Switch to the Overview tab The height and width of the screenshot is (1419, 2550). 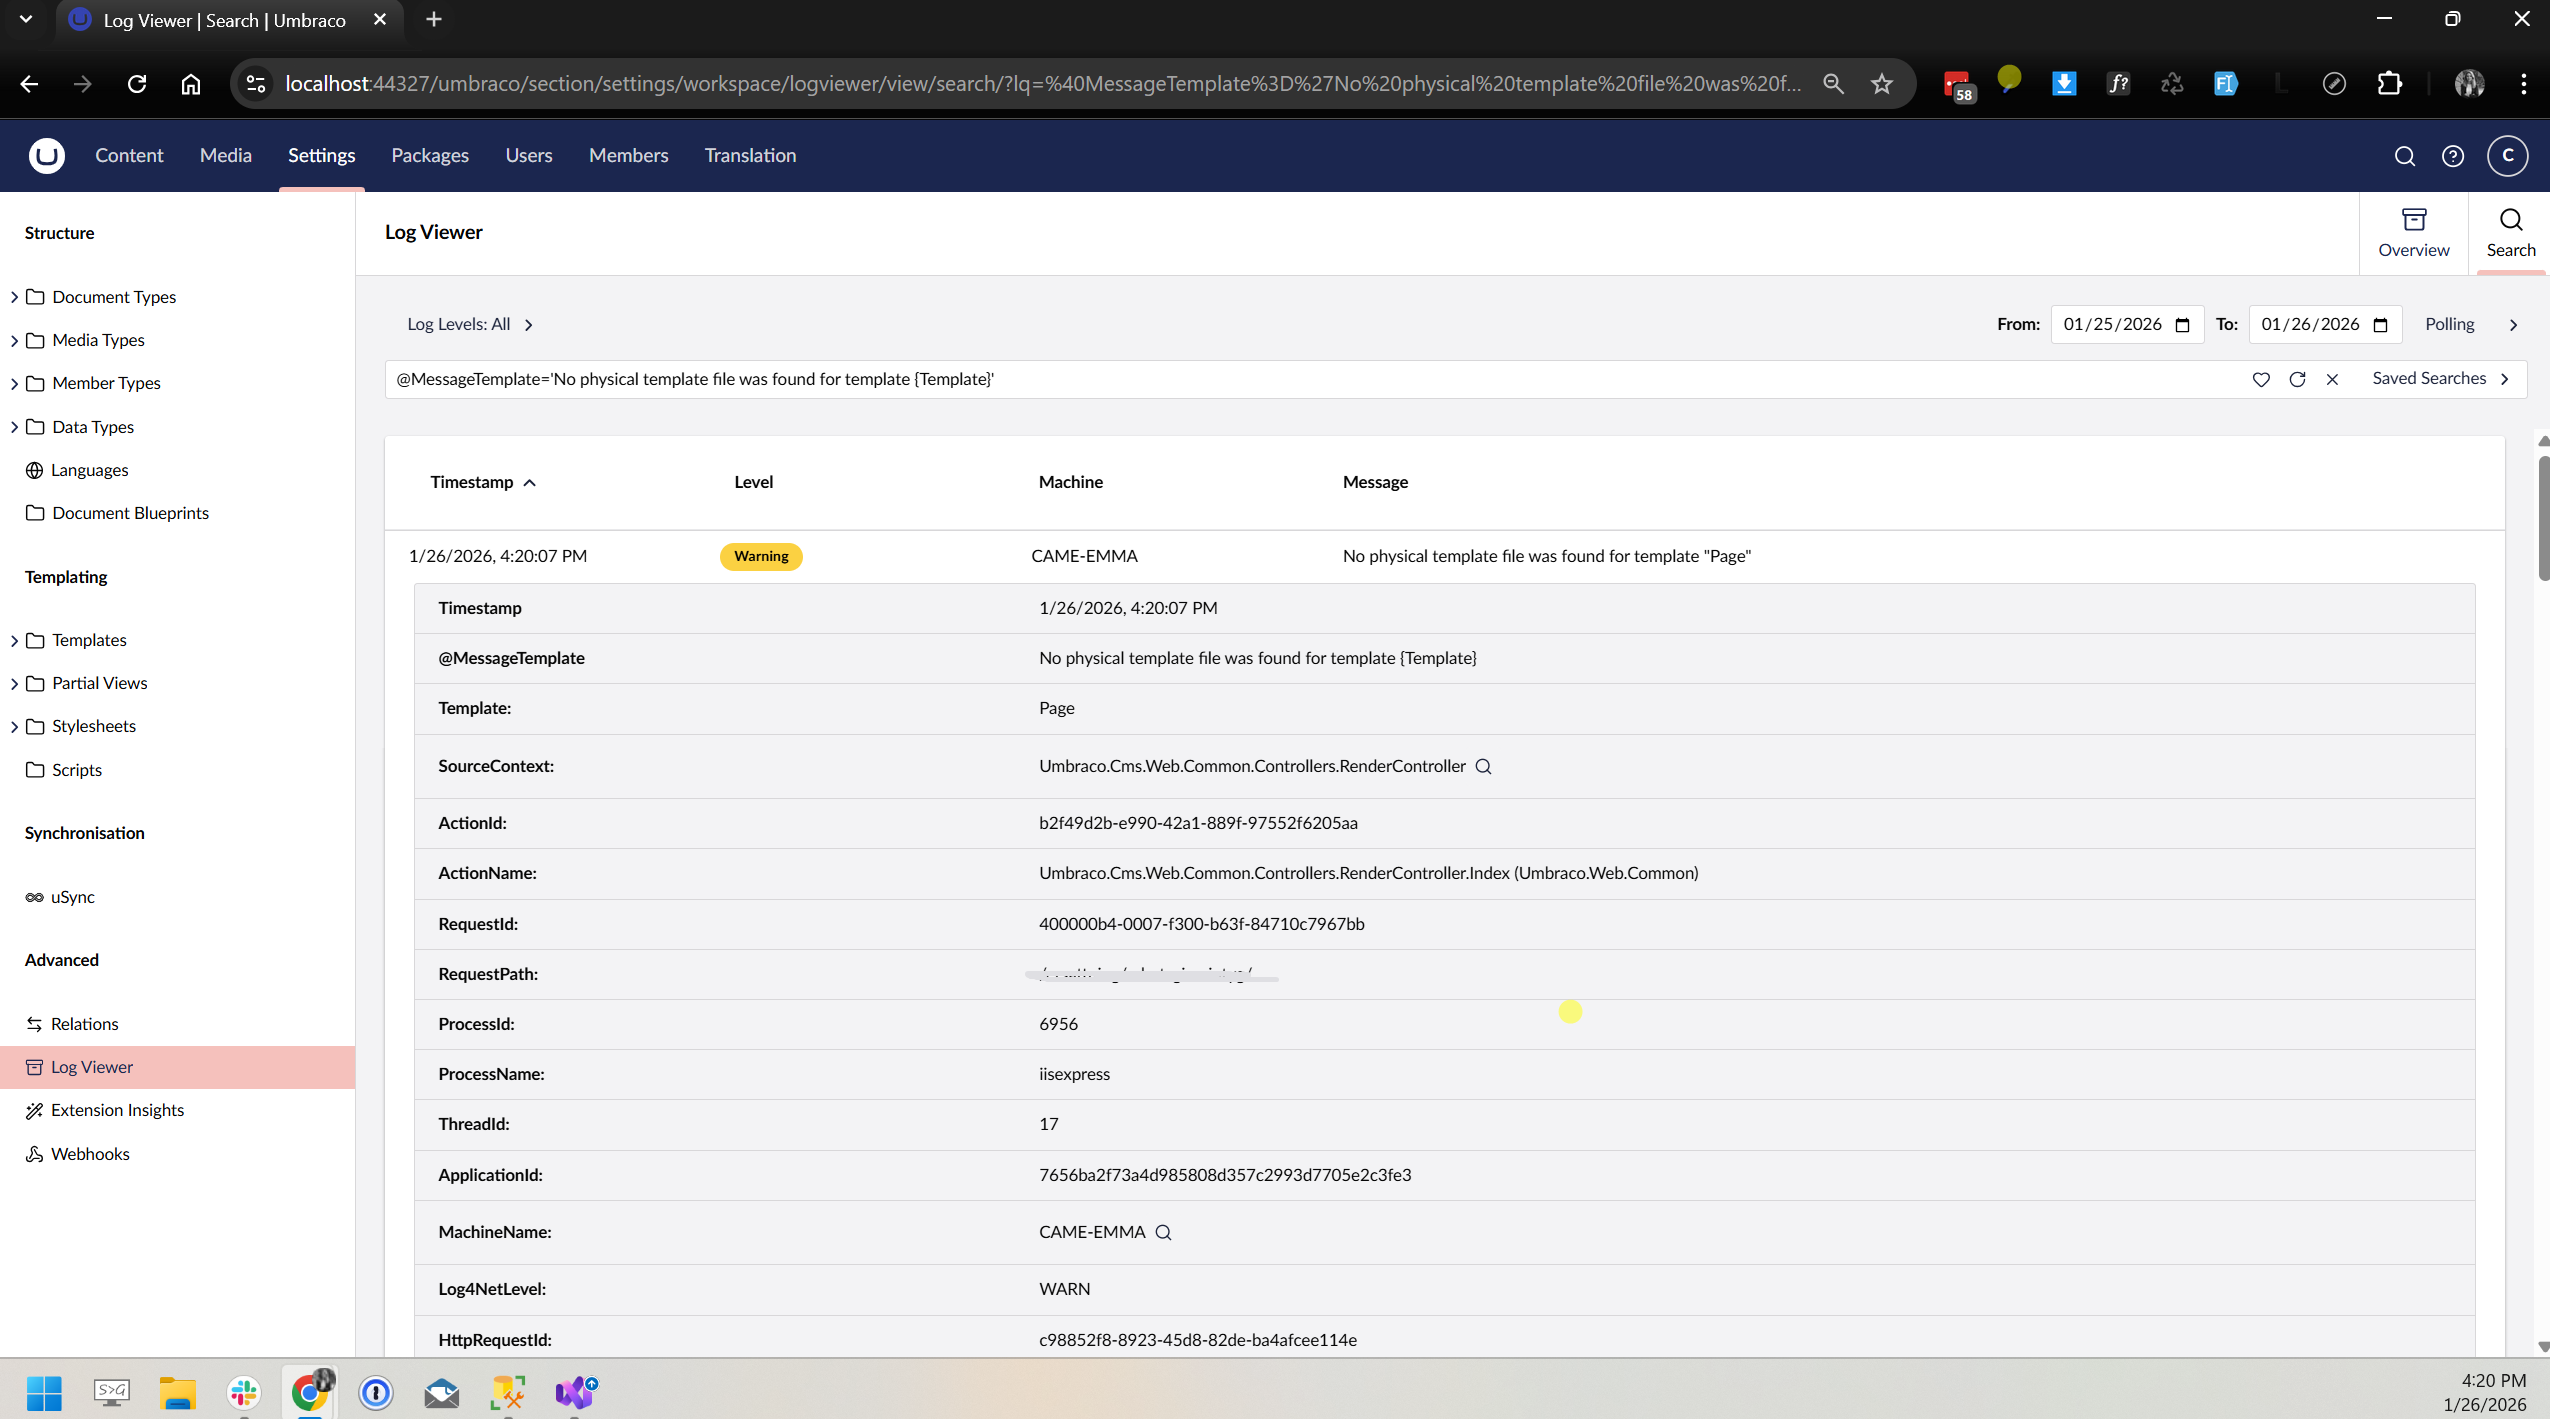(x=2413, y=233)
